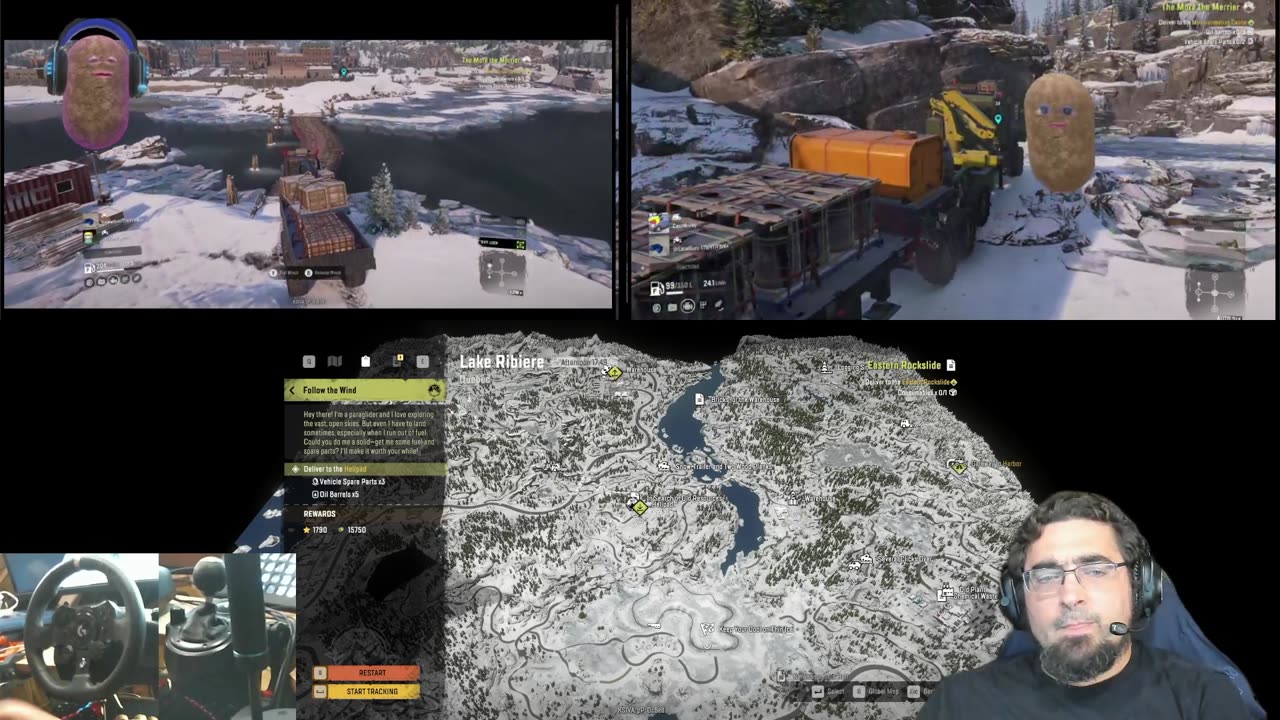This screenshot has width=1280, height=720.
Task: Click The More the Merrier in right view
Action: (x=1199, y=7)
